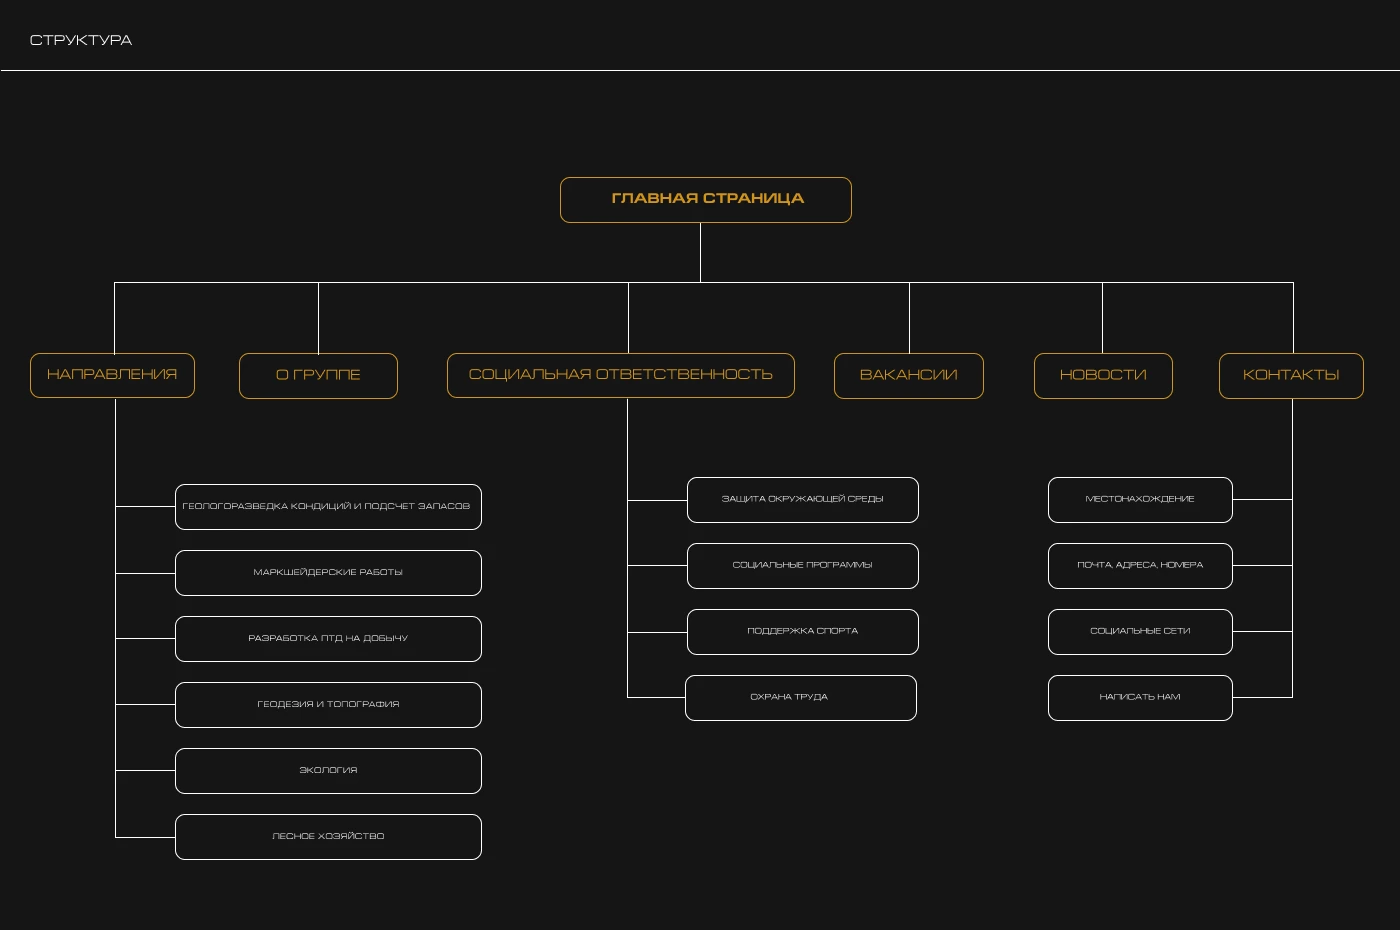Select the ОХРАНА ТРУДА item
1400x930 pixels.
click(x=800, y=698)
